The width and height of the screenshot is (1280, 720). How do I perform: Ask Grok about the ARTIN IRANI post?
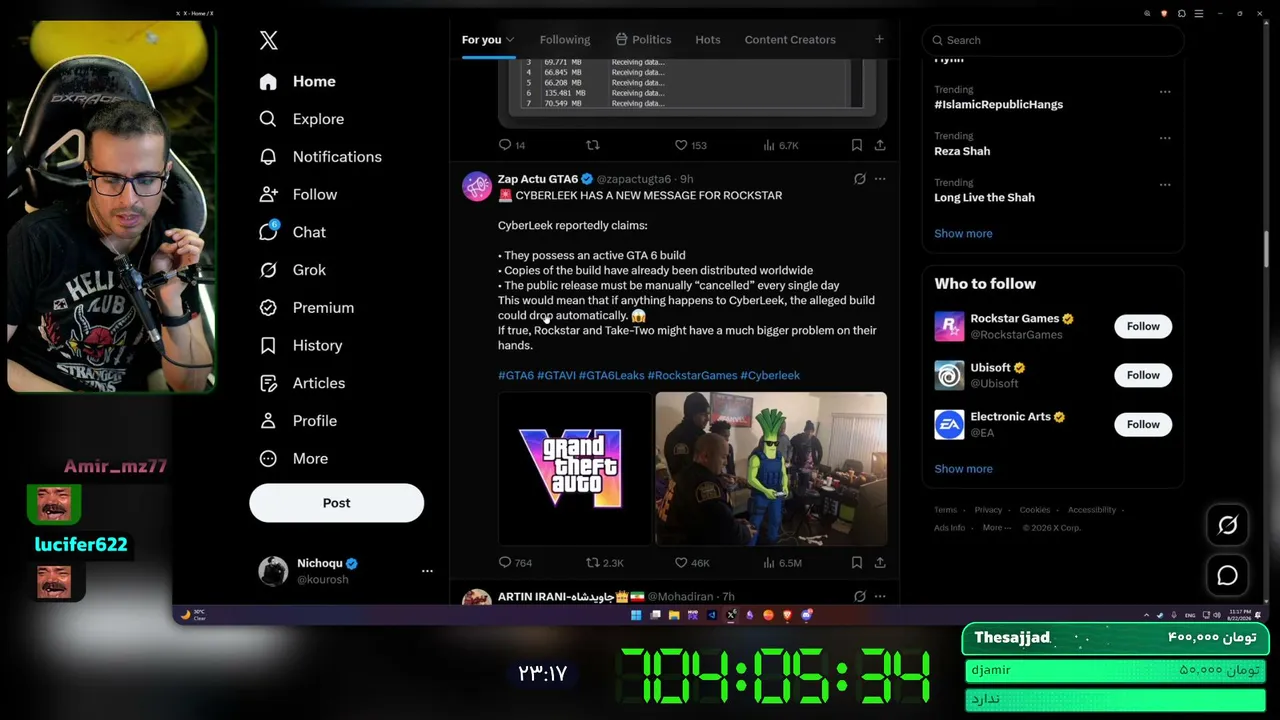859,596
